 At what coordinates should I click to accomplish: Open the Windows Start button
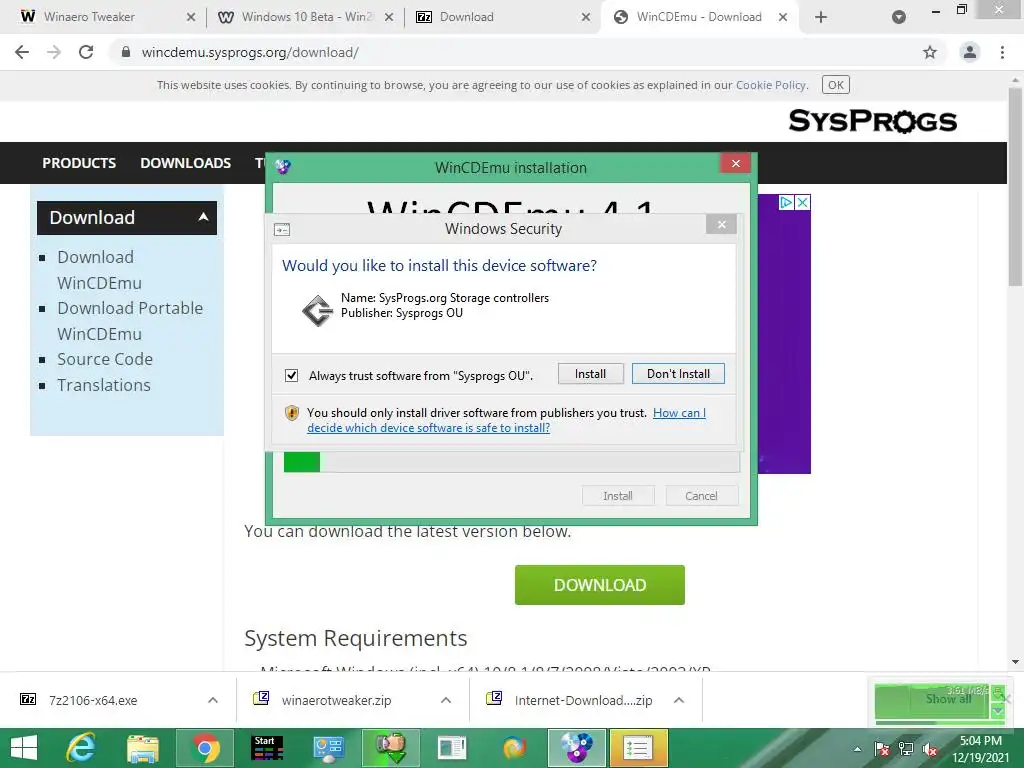(x=24, y=748)
